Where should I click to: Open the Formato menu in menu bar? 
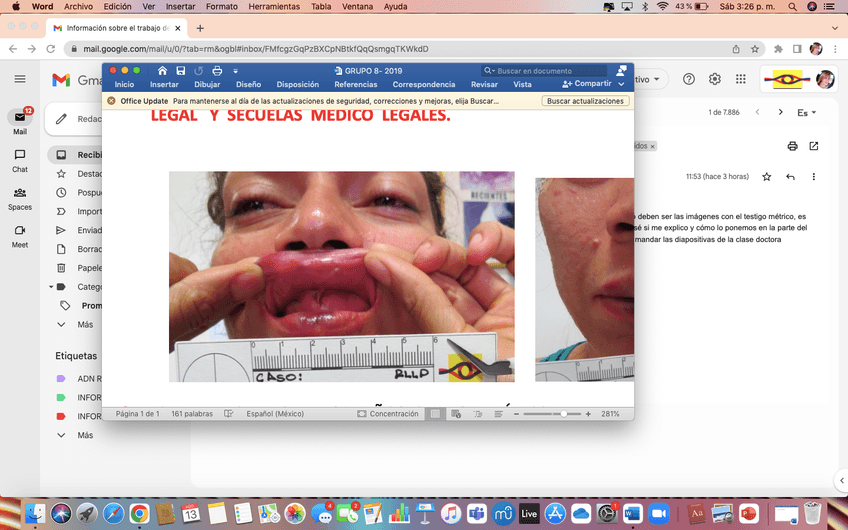(x=221, y=6)
